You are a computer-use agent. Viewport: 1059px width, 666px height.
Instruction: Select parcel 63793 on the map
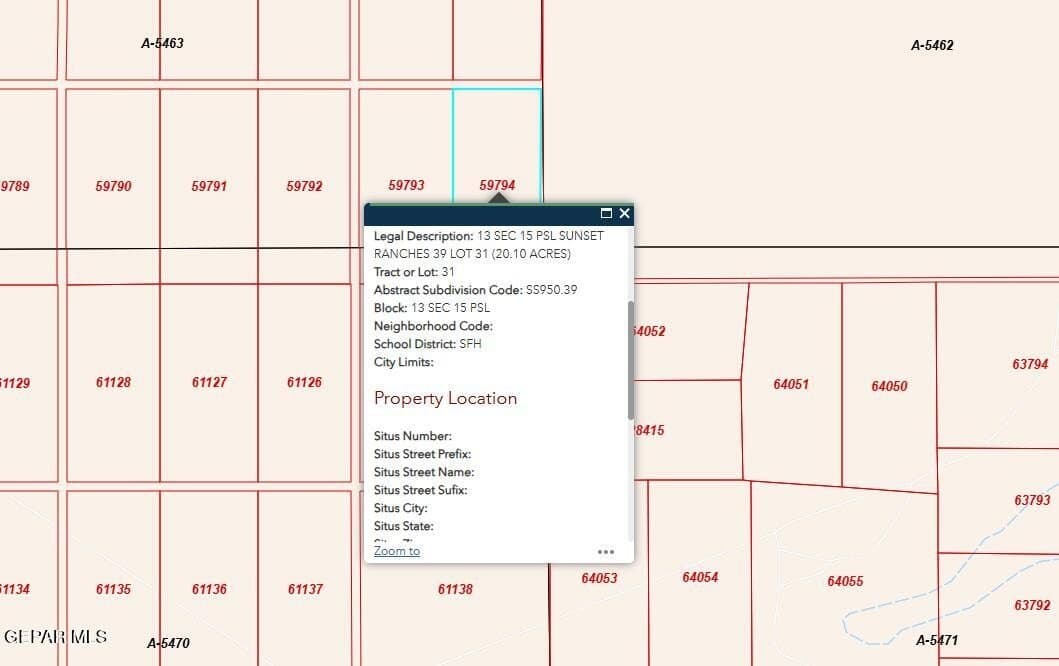(1032, 501)
